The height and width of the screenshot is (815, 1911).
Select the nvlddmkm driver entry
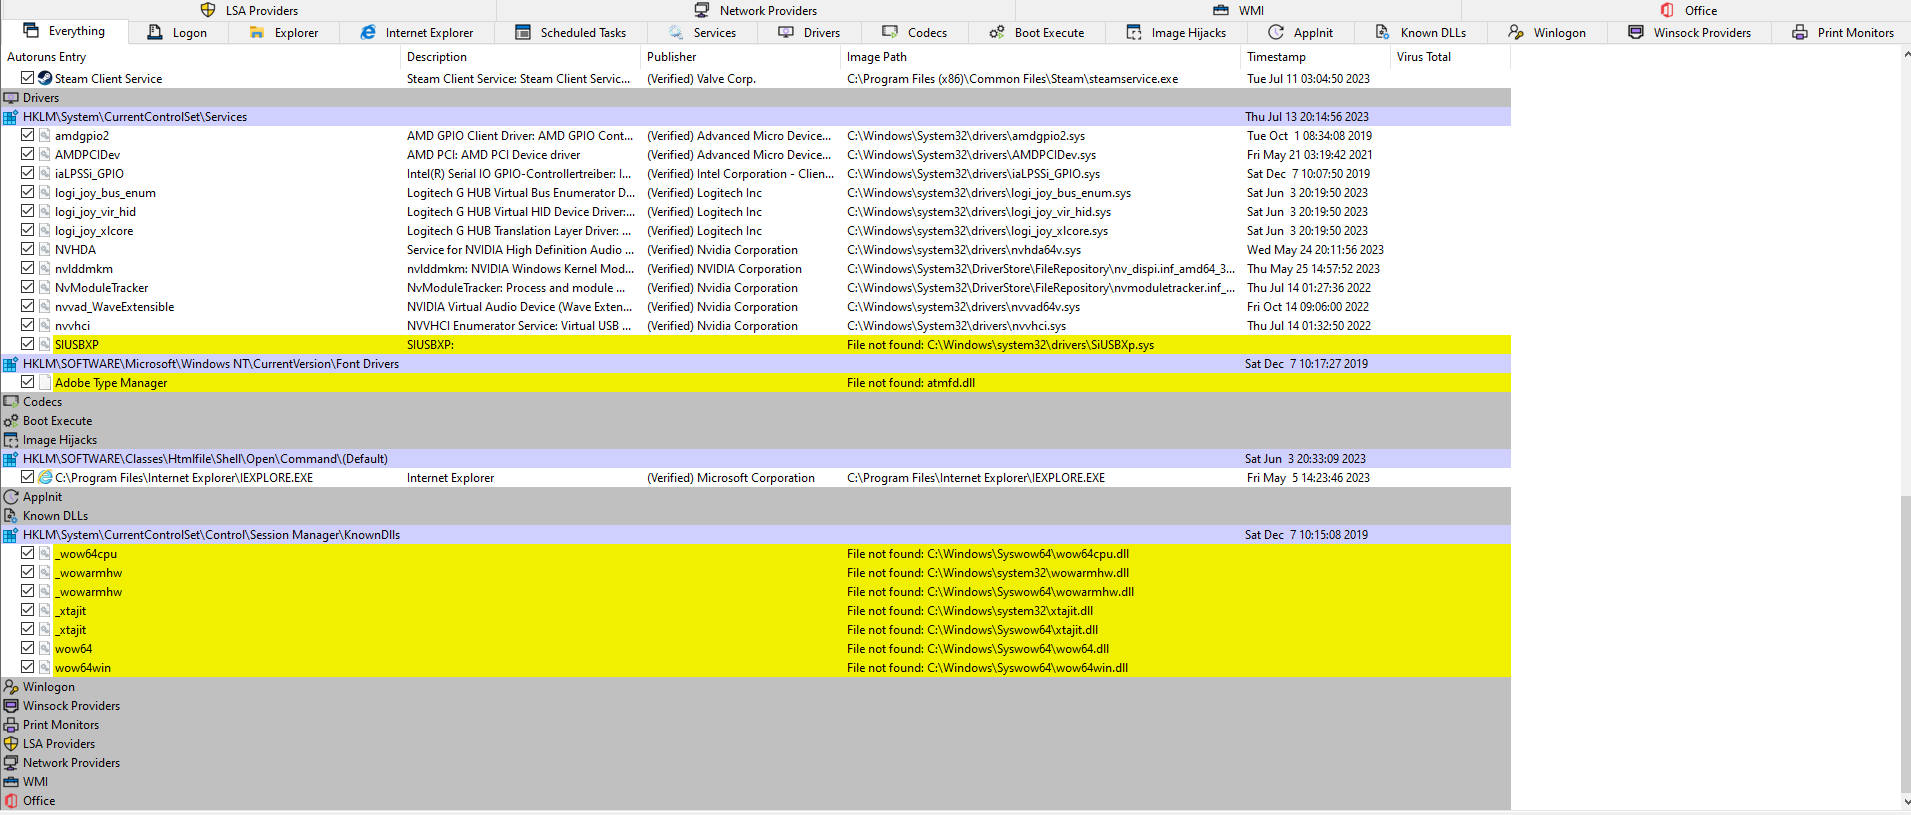pyautogui.click(x=755, y=269)
